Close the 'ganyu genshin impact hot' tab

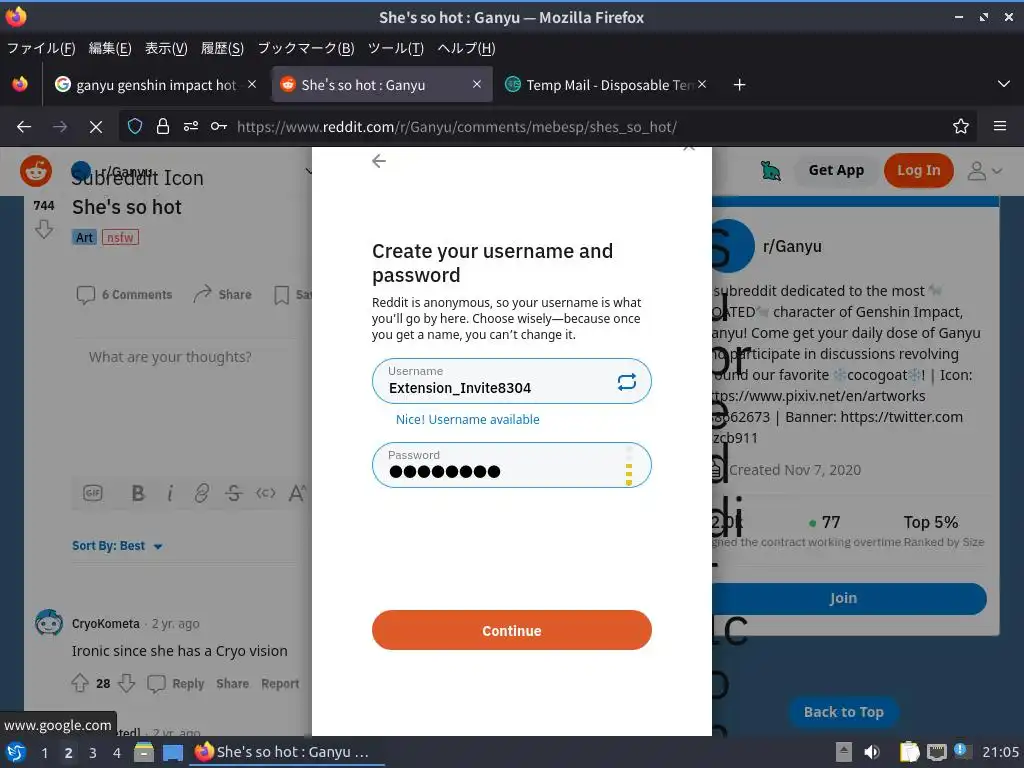252,84
